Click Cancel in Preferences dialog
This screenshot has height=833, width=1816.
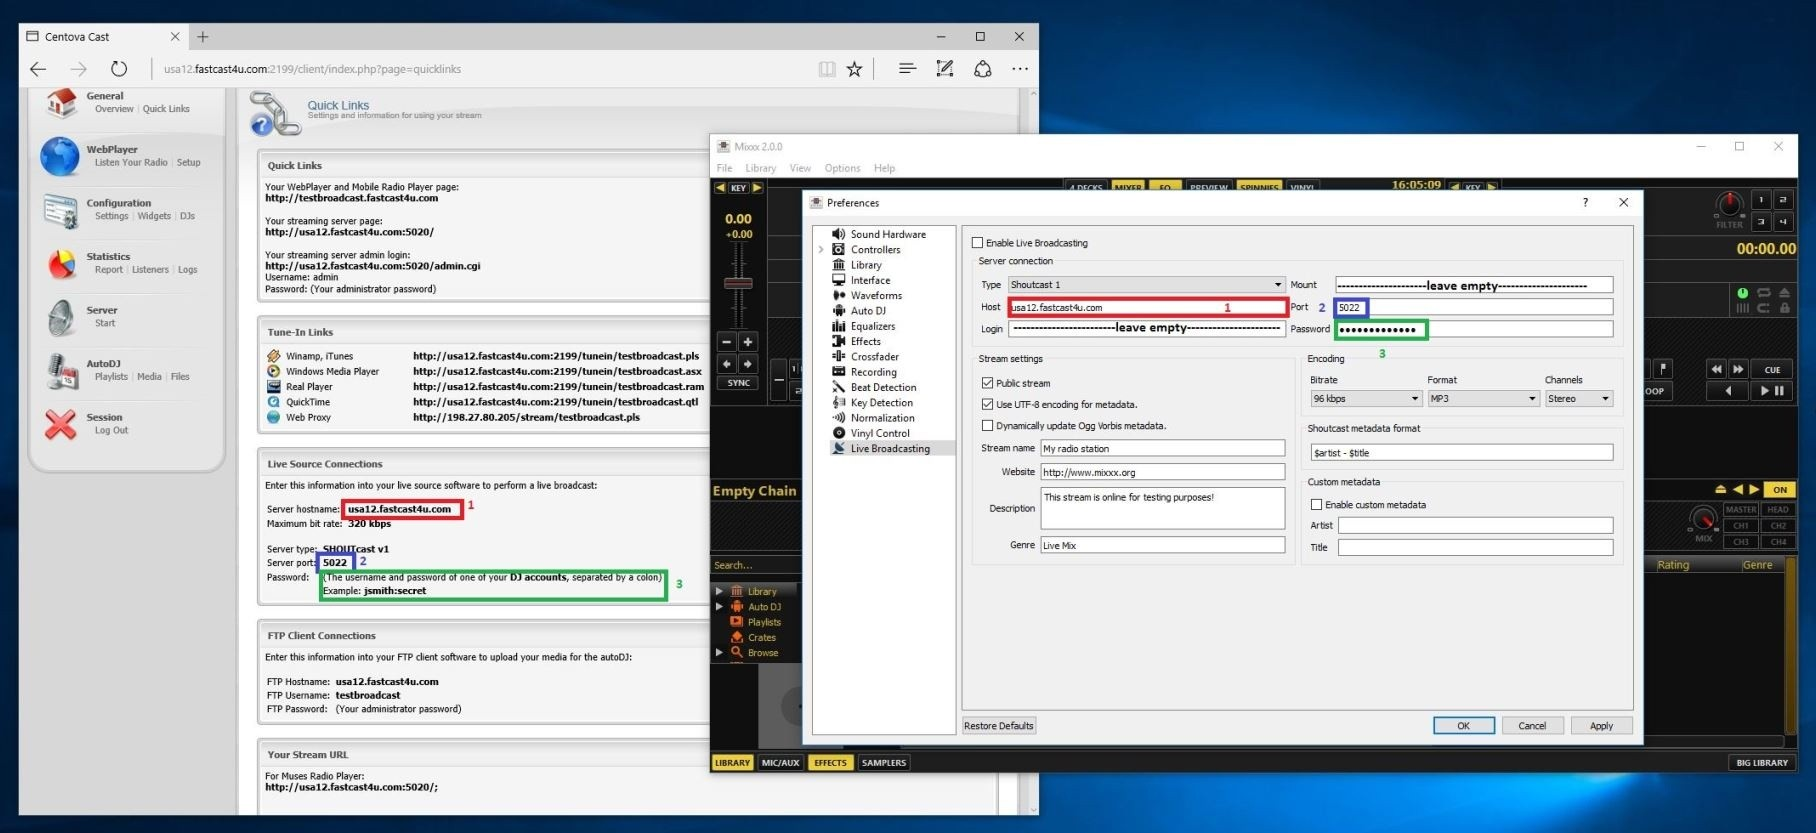1532,726
